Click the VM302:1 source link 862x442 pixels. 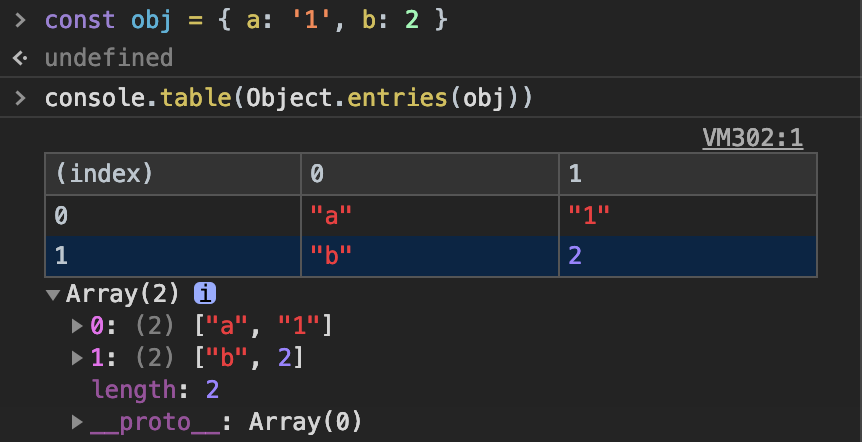pos(753,137)
